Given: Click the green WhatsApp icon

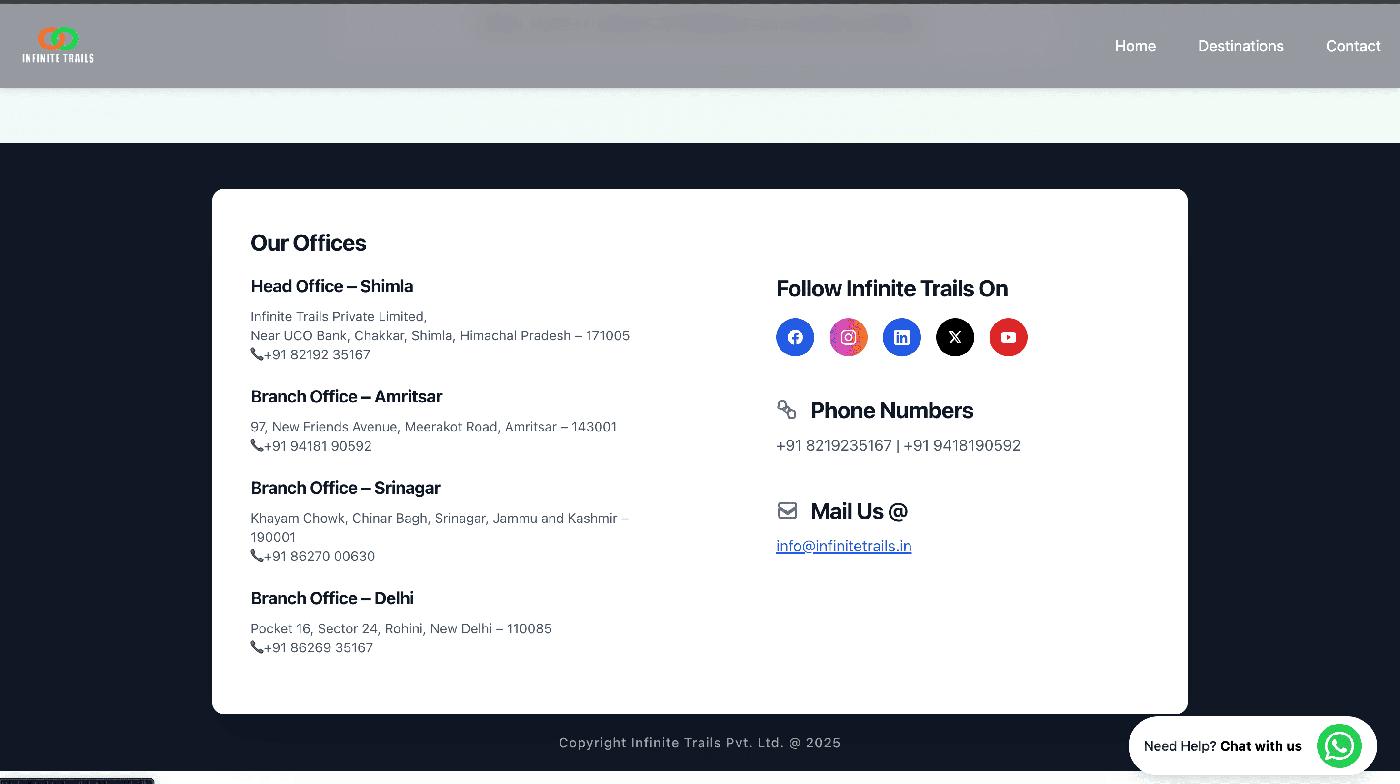Looking at the screenshot, I should click(x=1339, y=746).
